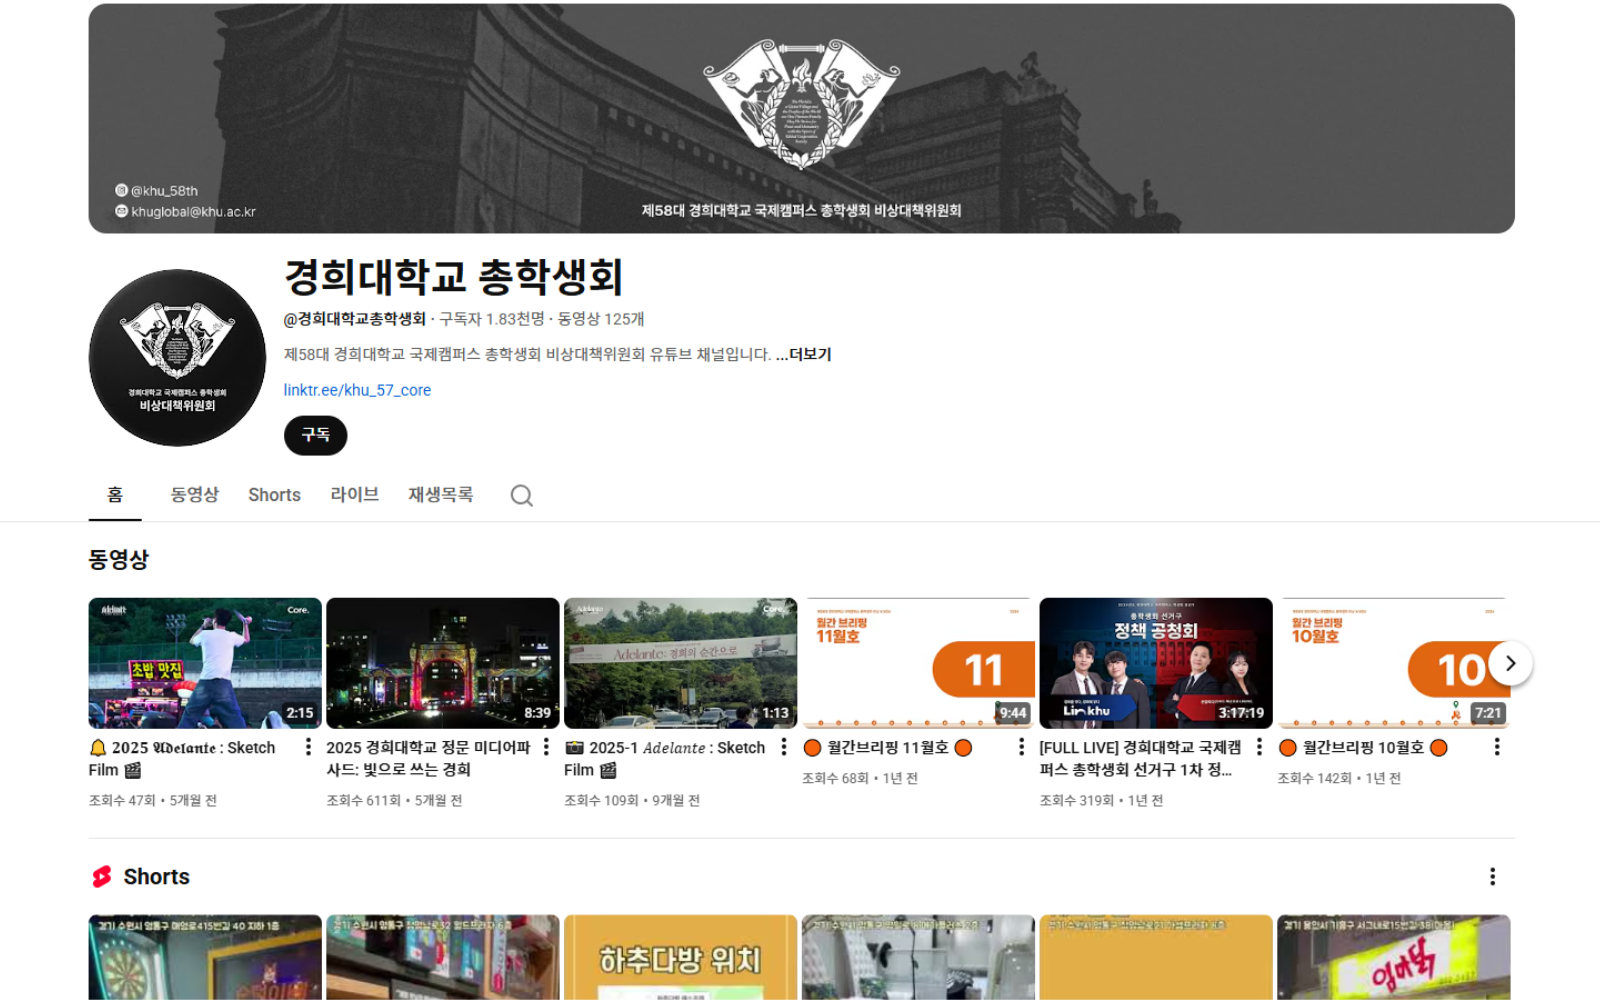Screen dimensions: 1600x1000
Task: Open options menu for FULL LIVE 선거구 video
Action: 1259,747
